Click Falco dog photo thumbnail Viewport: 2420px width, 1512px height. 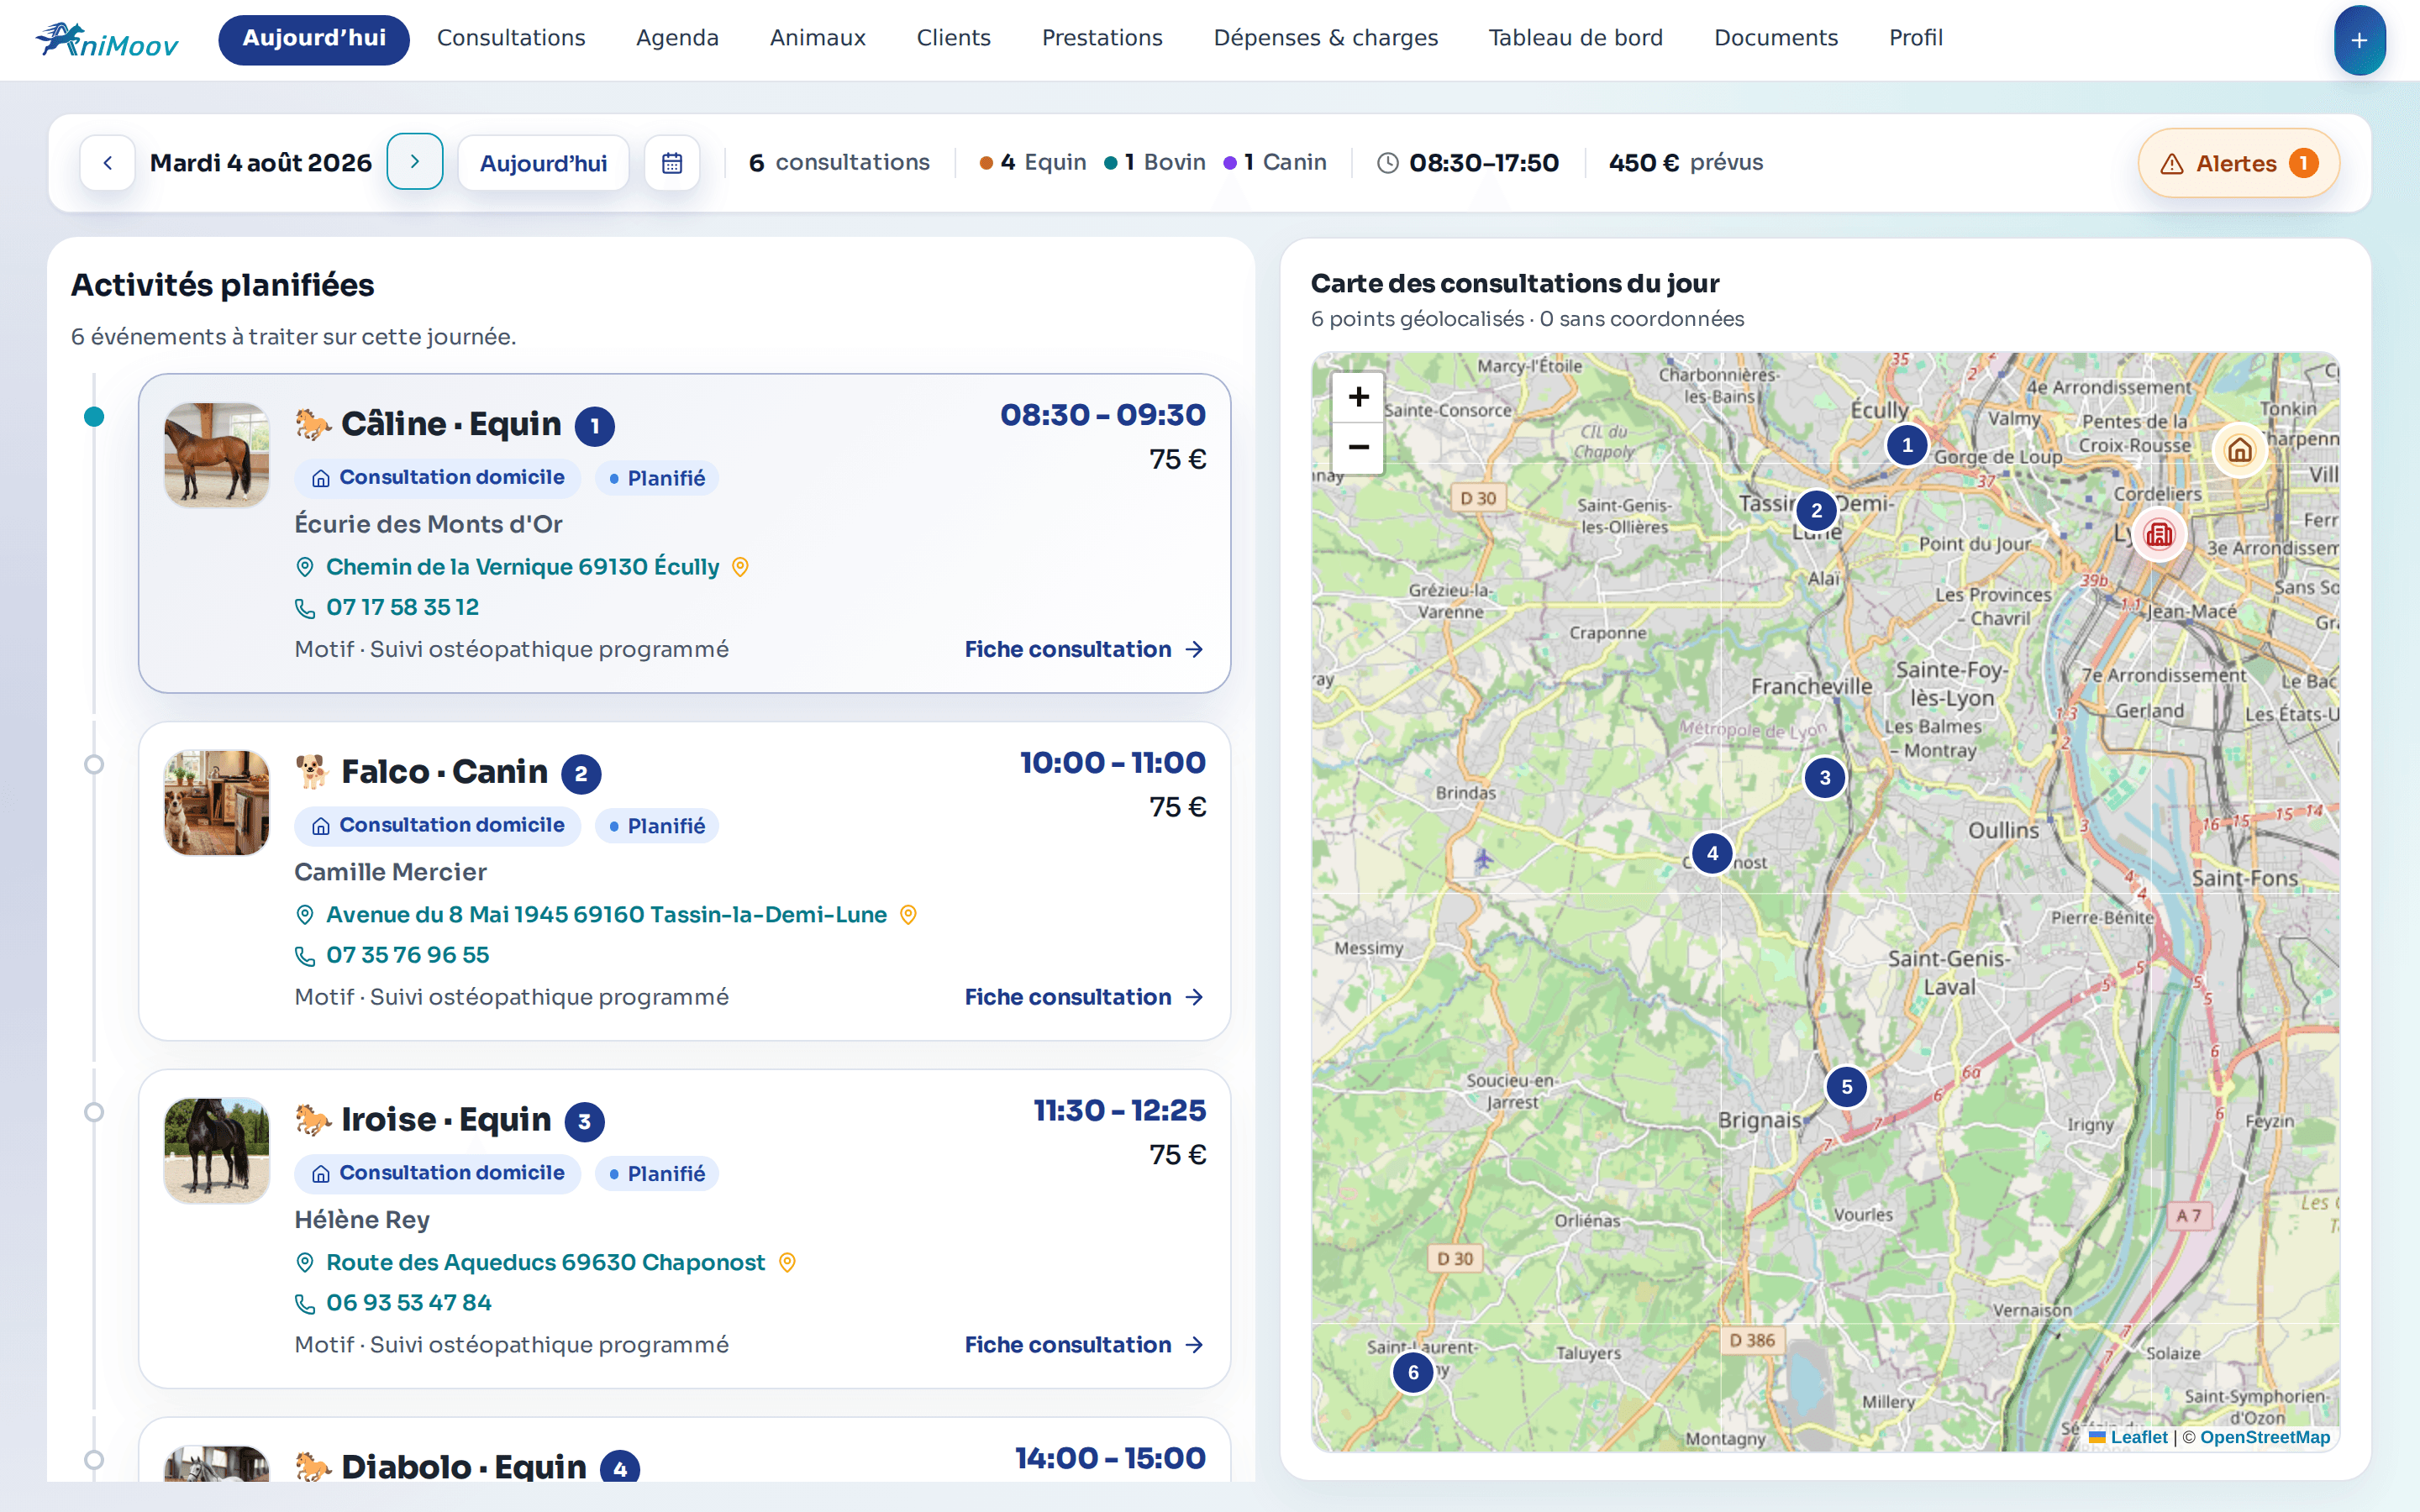pos(217,803)
